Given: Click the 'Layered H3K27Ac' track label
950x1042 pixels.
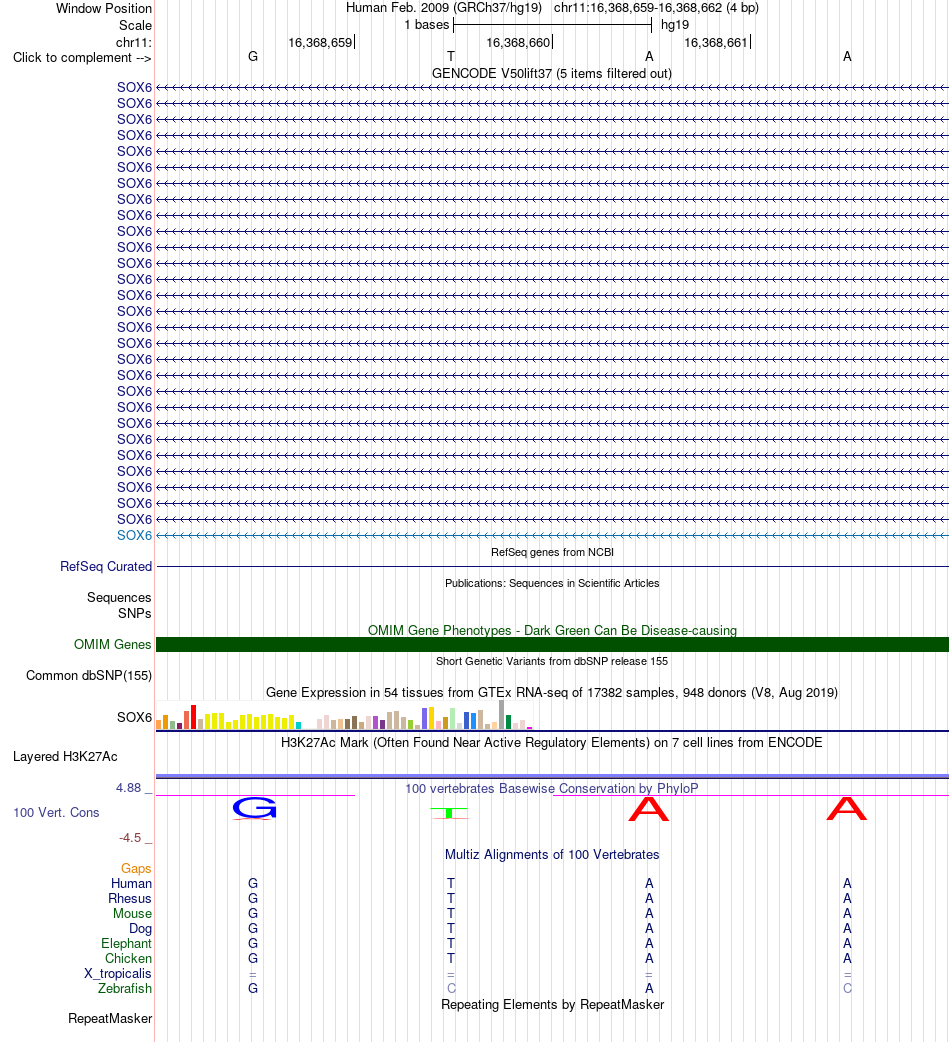Looking at the screenshot, I should click(x=65, y=757).
